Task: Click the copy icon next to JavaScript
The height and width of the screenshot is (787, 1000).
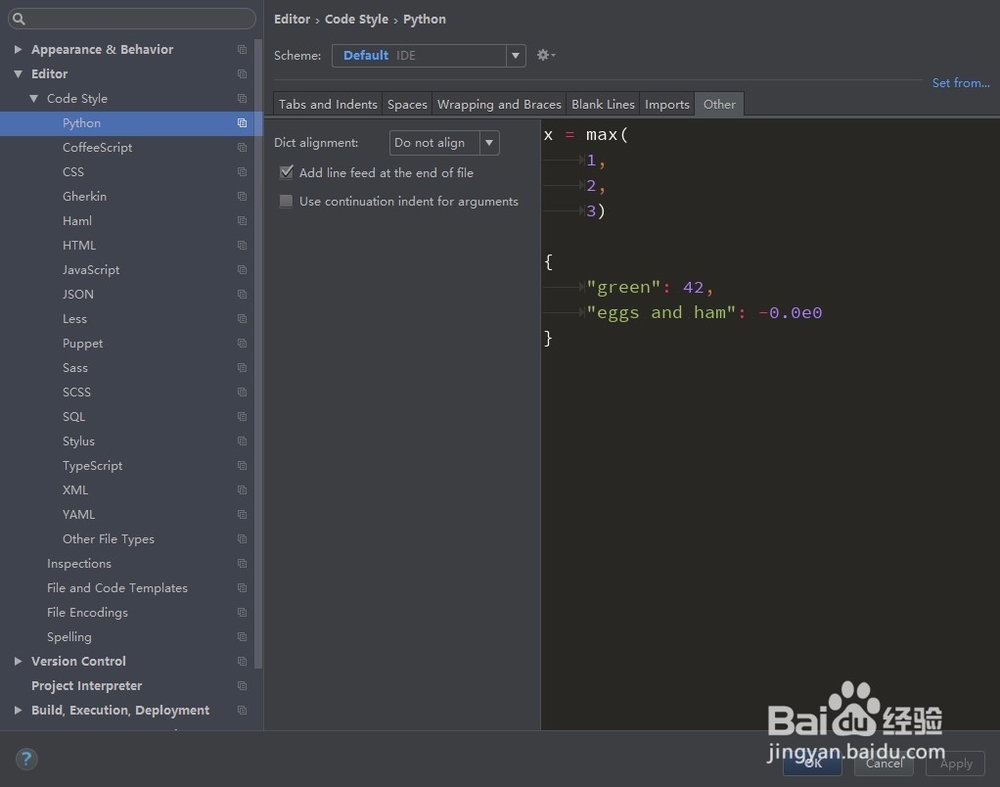Action: (242, 270)
